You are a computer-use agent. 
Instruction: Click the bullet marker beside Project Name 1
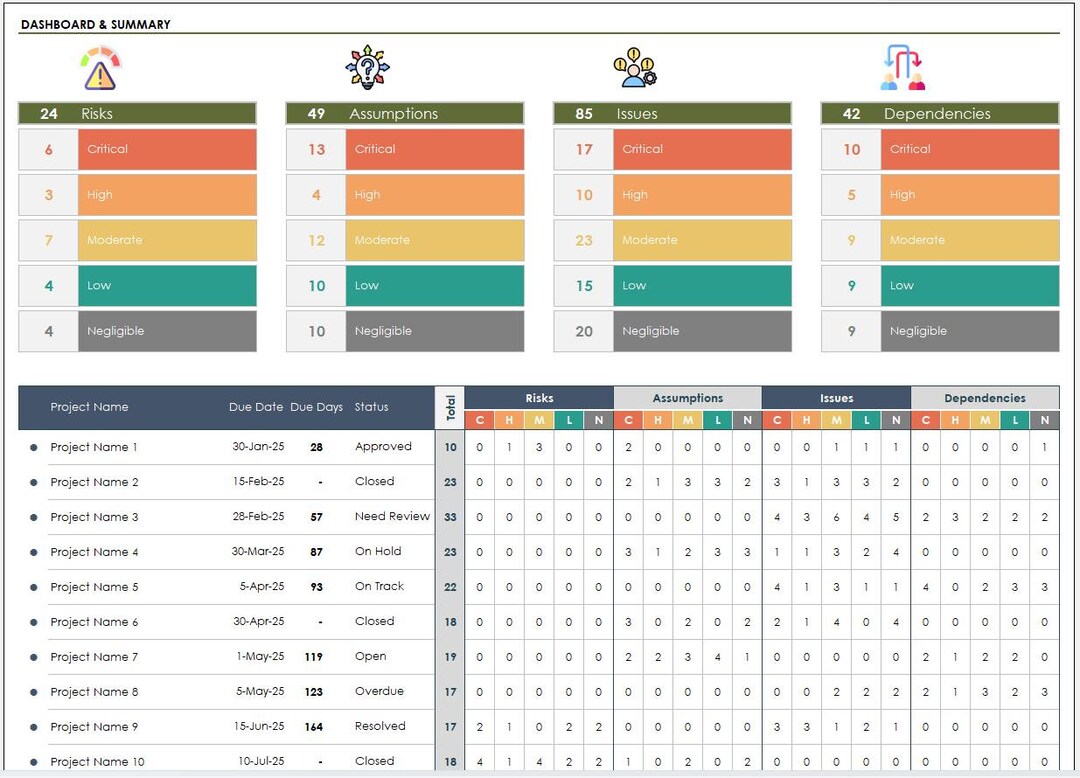[36, 447]
